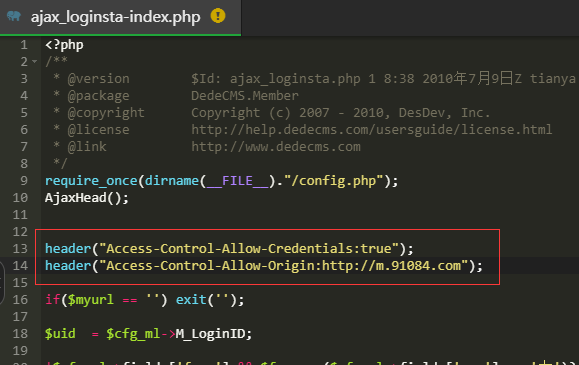
Task: Click the '@package' comment tag
Action: coord(99,96)
